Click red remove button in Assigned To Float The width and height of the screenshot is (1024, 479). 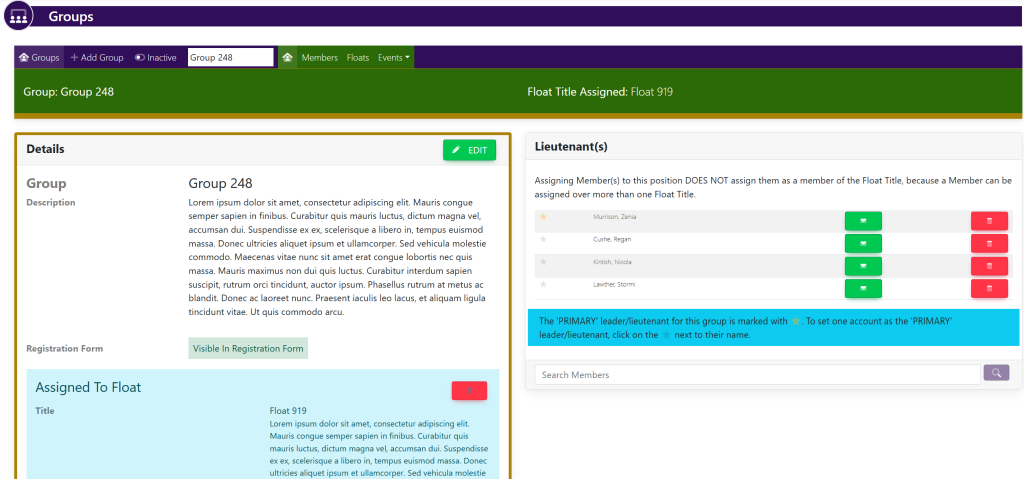tap(469, 390)
